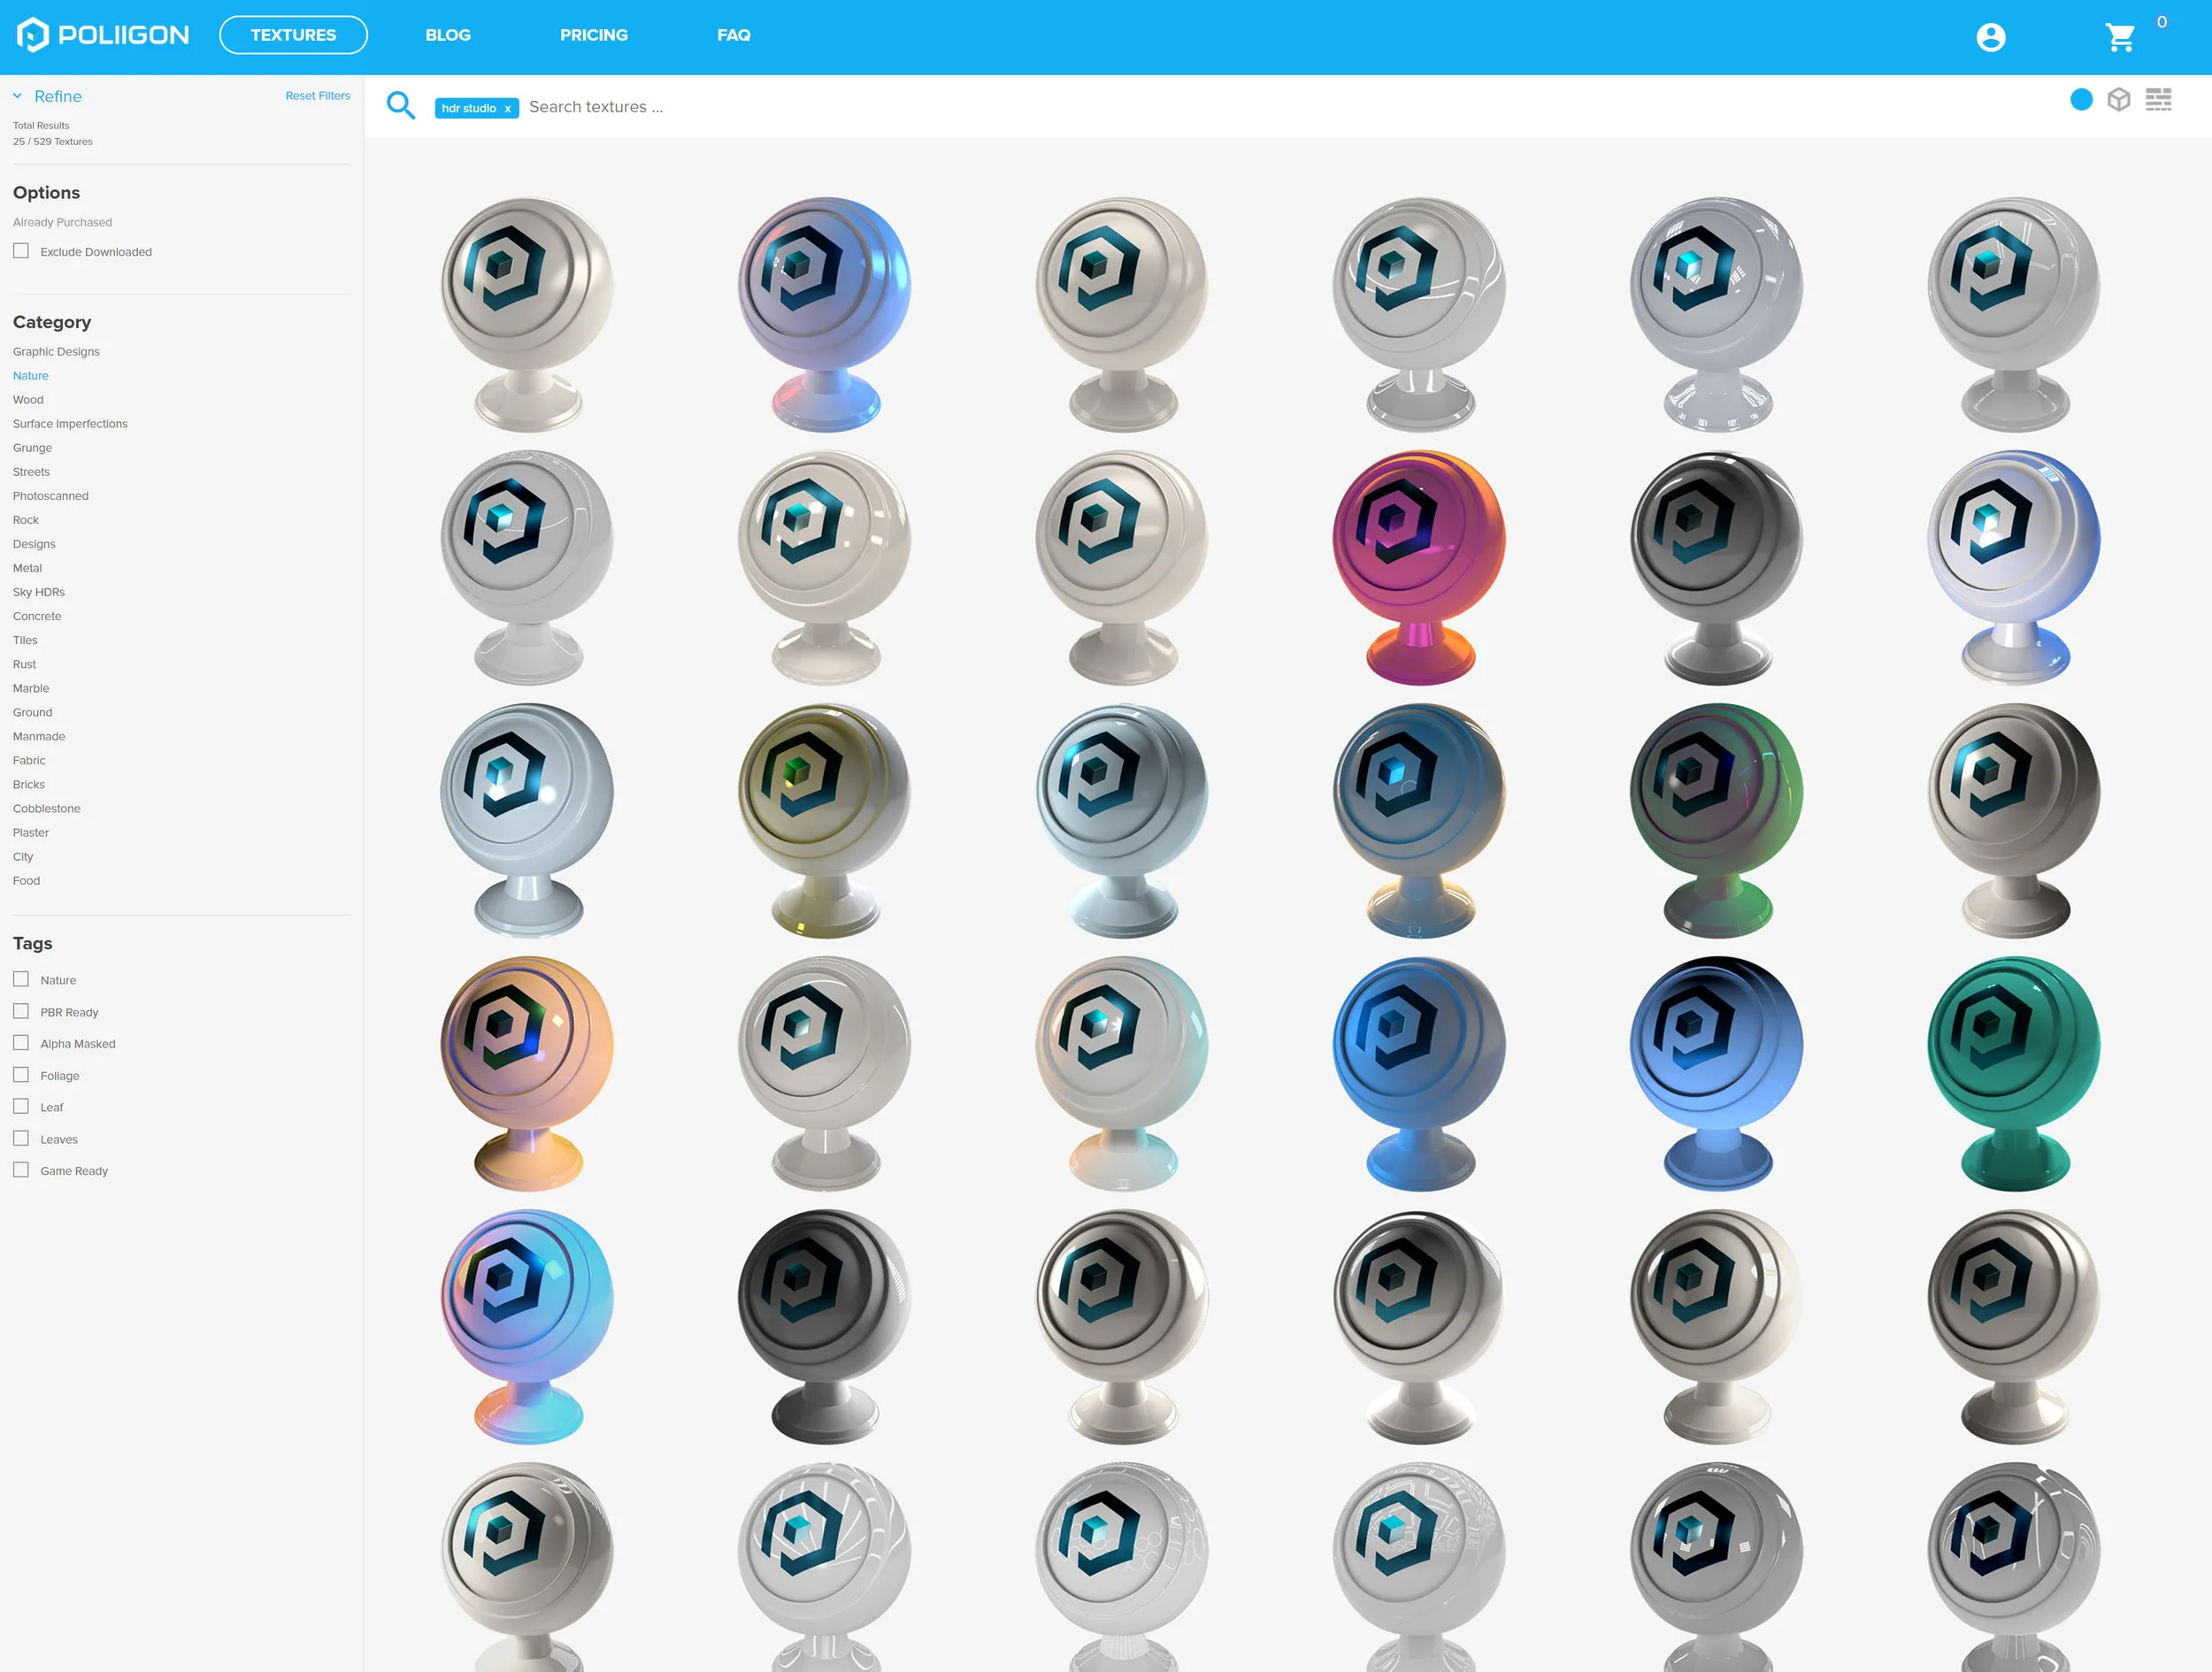Toggle Exclude Downloaded checkbox
2212x1672 pixels.
point(21,251)
